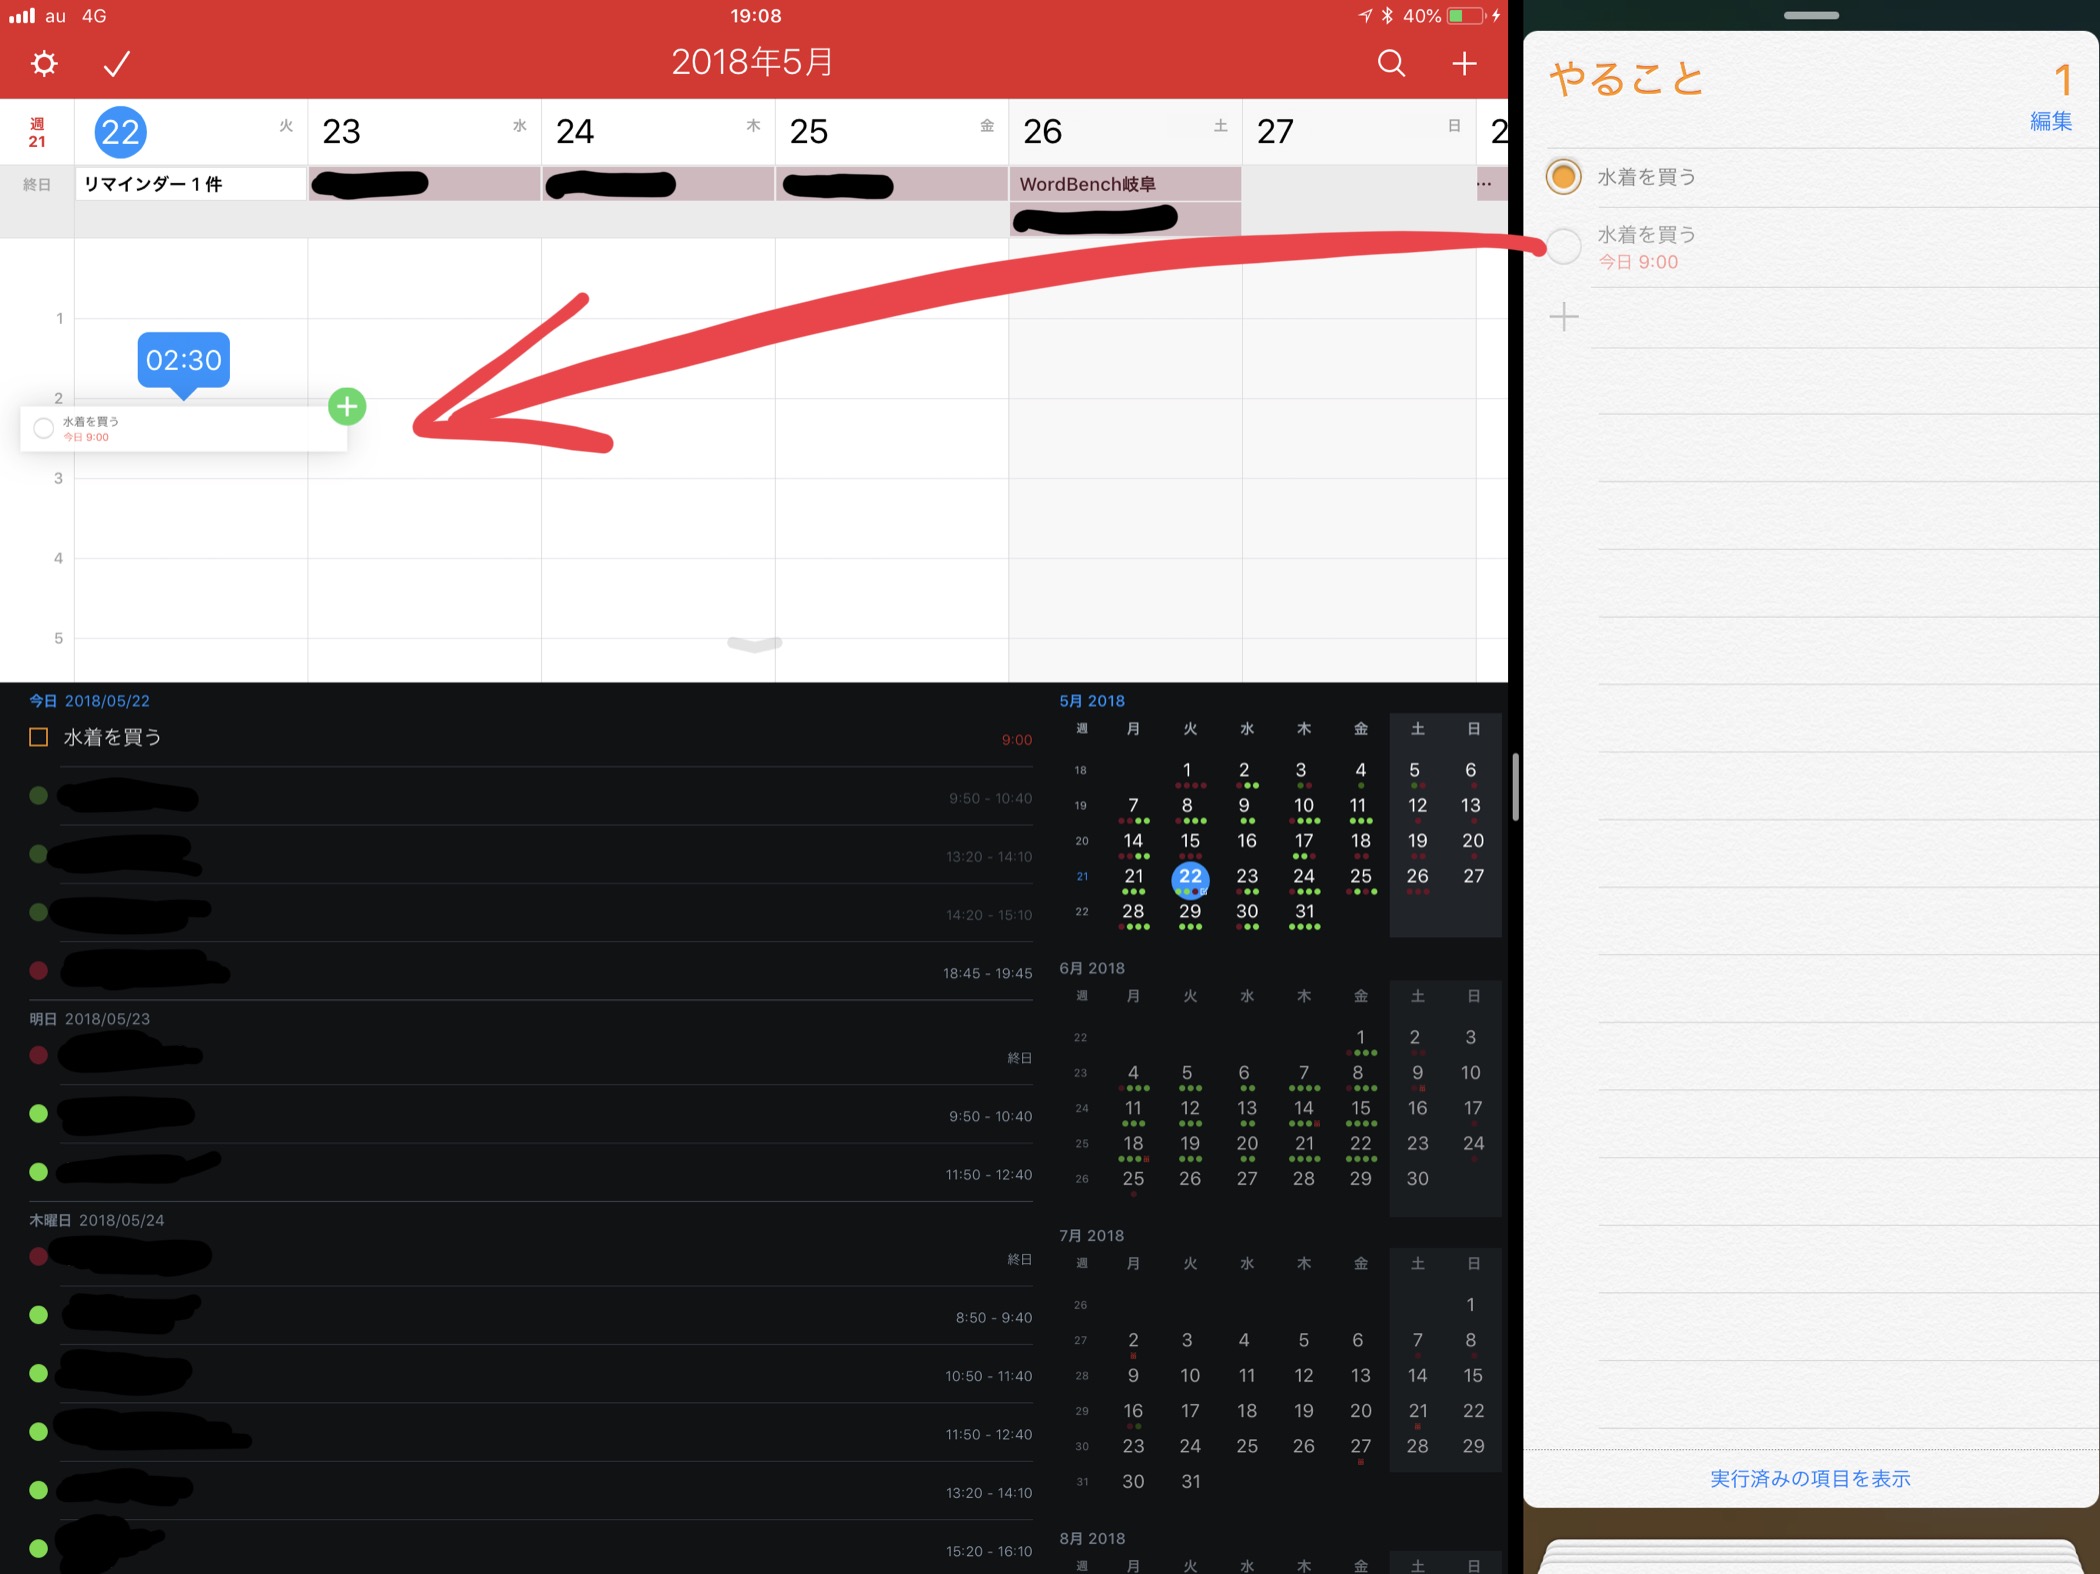
Task: Tap 実行済みの項目を表示 link
Action: pyautogui.click(x=1810, y=1478)
